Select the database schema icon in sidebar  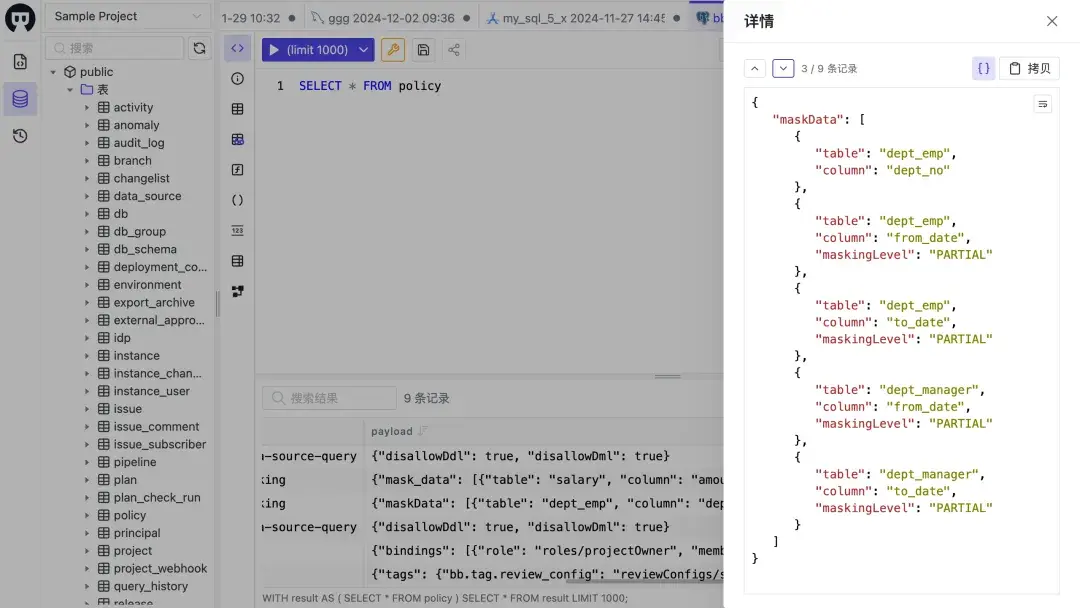coord(20,98)
